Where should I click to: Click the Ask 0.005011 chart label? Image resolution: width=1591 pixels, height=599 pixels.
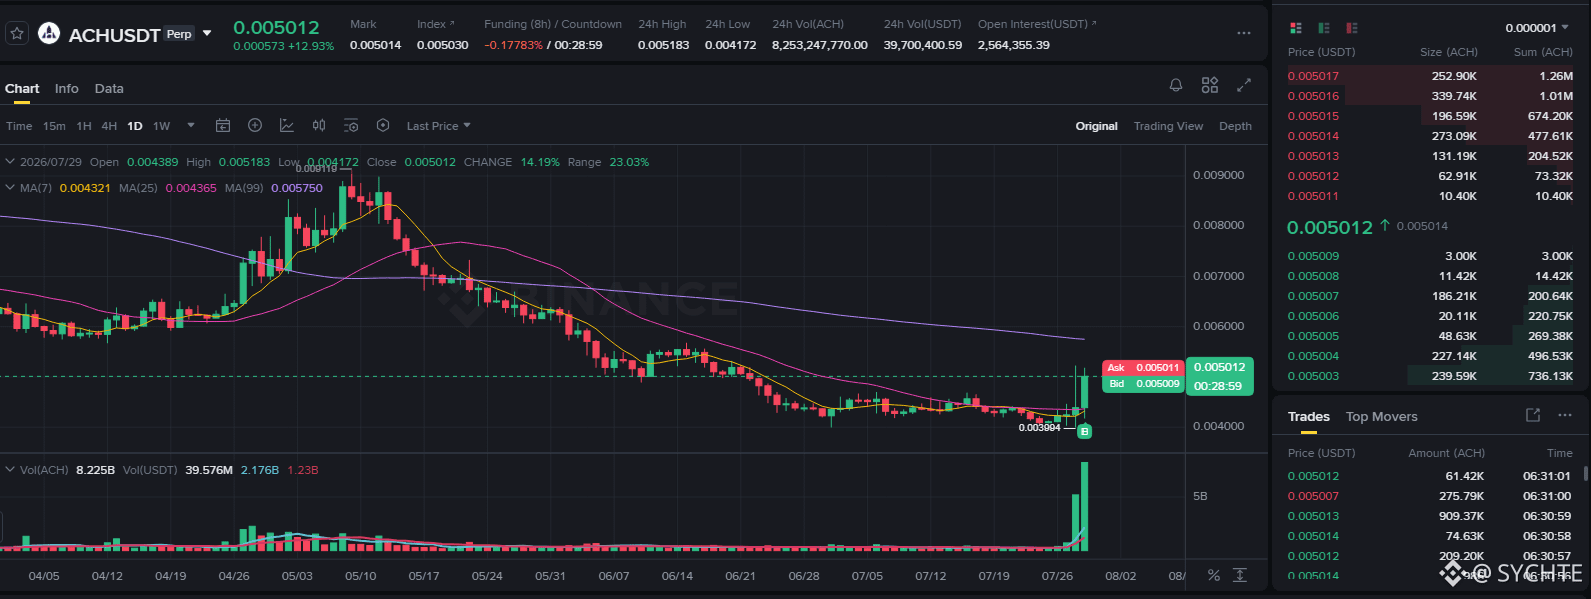pos(1143,368)
